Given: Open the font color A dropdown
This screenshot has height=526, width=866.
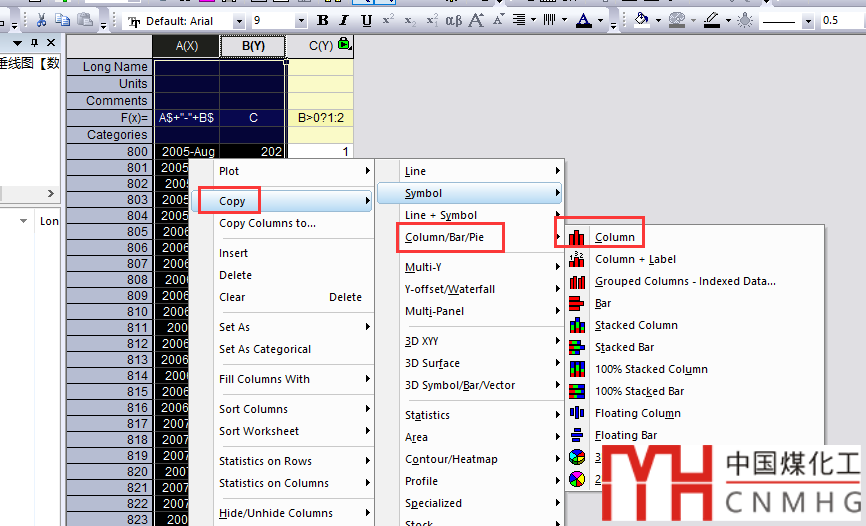Looking at the screenshot, I should pos(598,21).
